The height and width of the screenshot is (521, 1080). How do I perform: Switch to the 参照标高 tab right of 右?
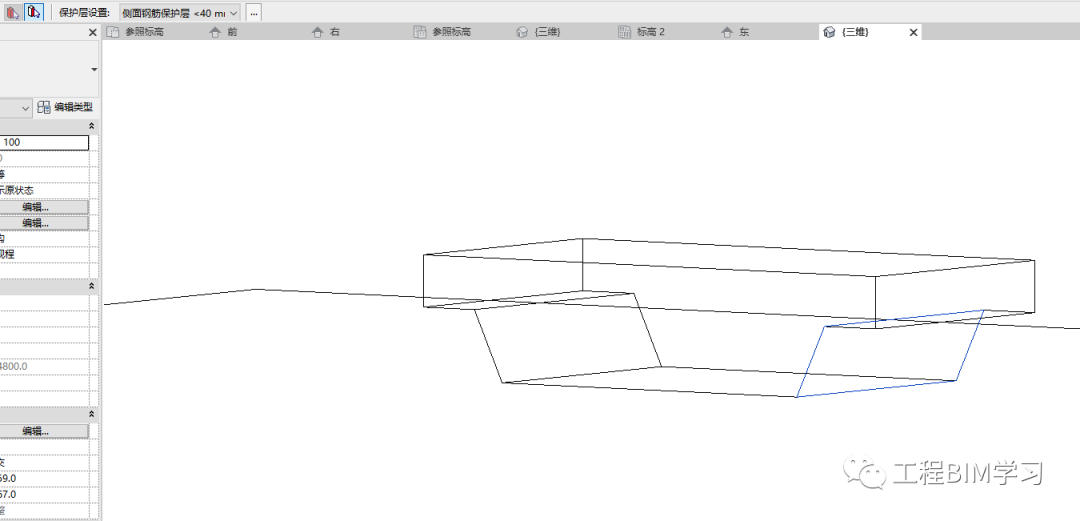point(443,32)
